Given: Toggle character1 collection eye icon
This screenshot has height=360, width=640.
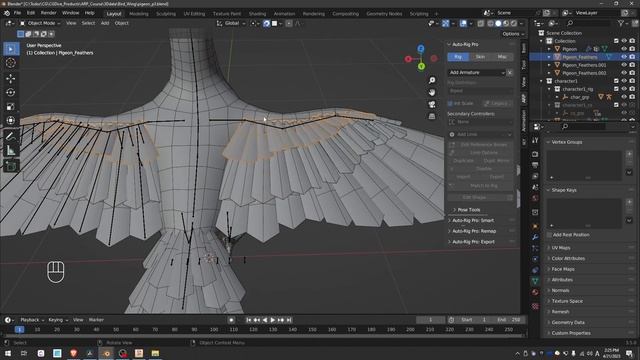Looking at the screenshot, I should (x=624, y=81).
